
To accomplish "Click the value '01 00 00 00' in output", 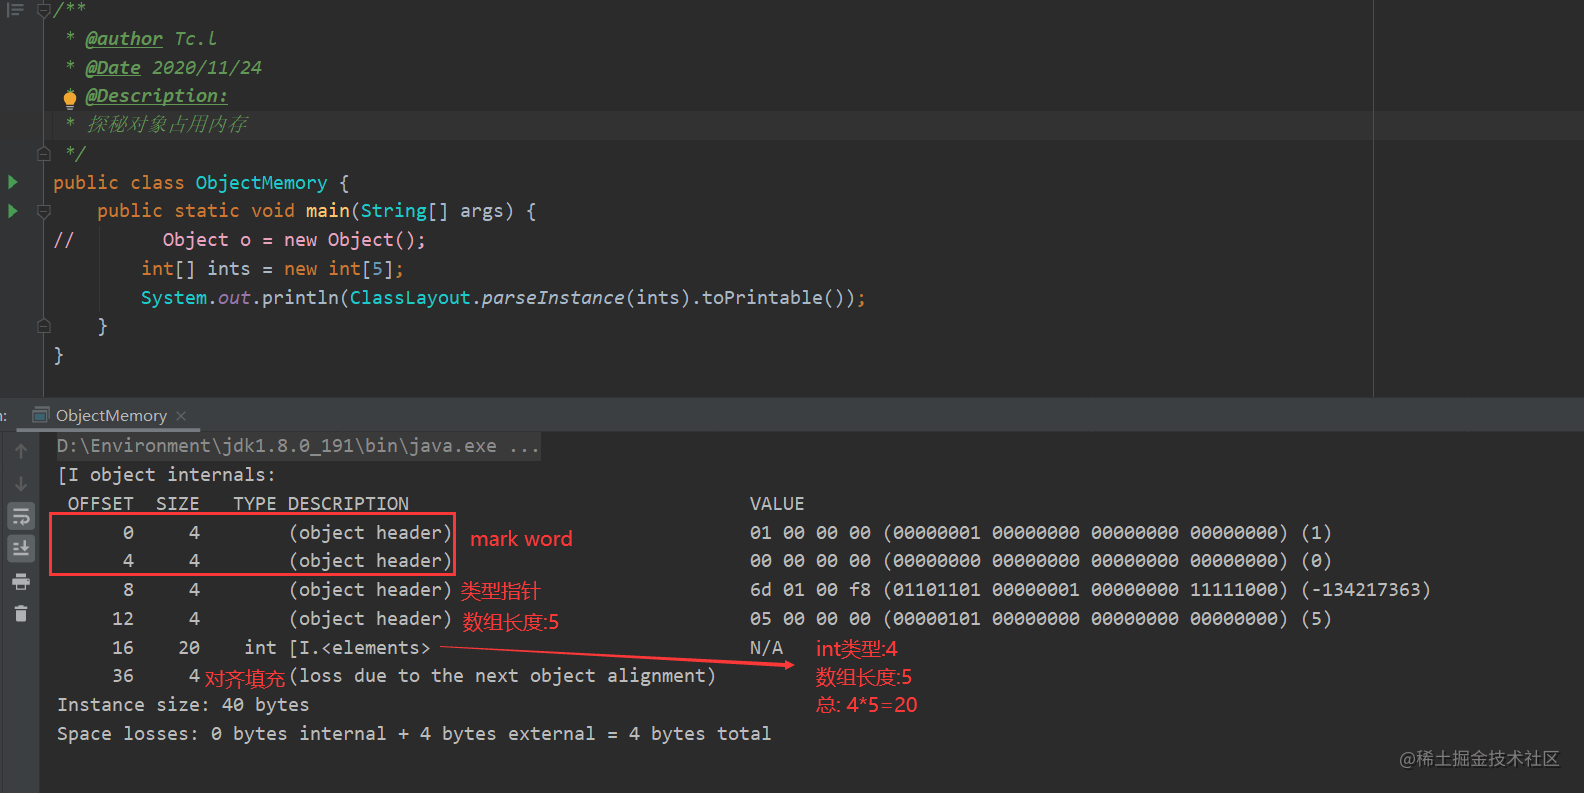I will click(810, 533).
